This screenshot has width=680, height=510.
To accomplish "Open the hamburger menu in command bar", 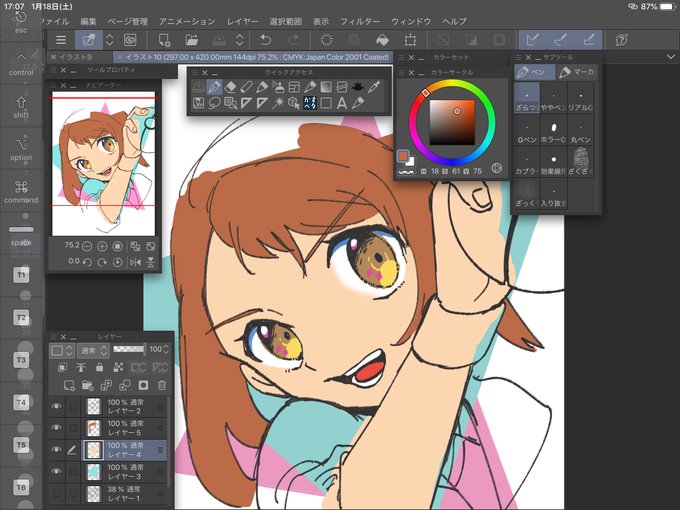I will [x=61, y=40].
